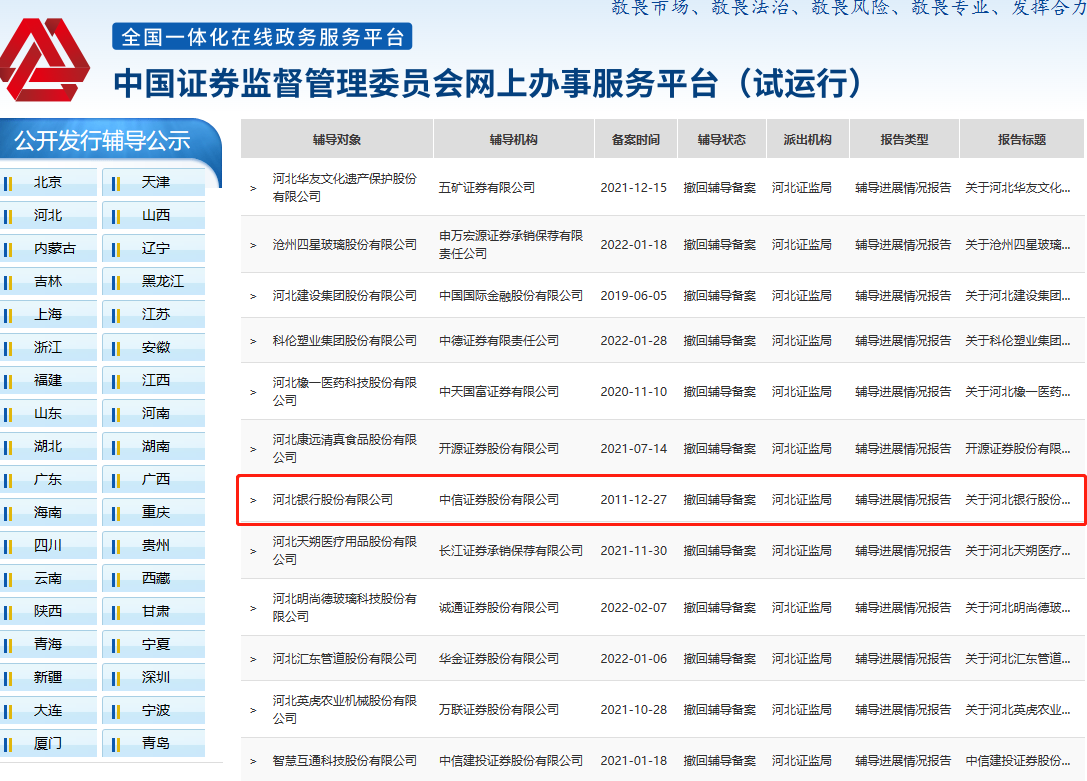Go to 西藏 region entry
The image size is (1087, 781).
click(x=154, y=579)
